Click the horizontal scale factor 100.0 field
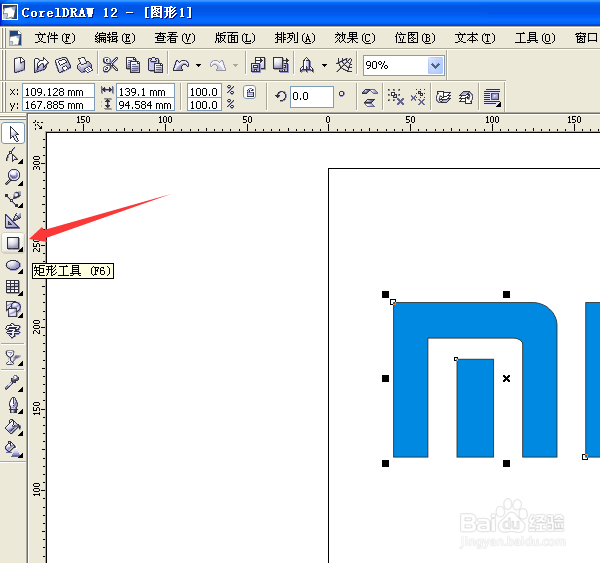600x563 pixels. pyautogui.click(x=204, y=92)
